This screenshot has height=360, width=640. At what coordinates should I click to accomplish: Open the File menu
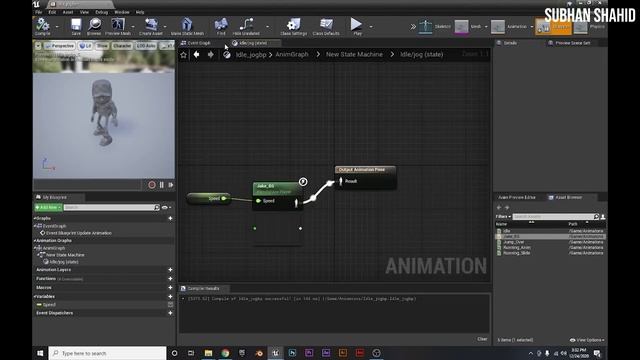click(x=39, y=12)
